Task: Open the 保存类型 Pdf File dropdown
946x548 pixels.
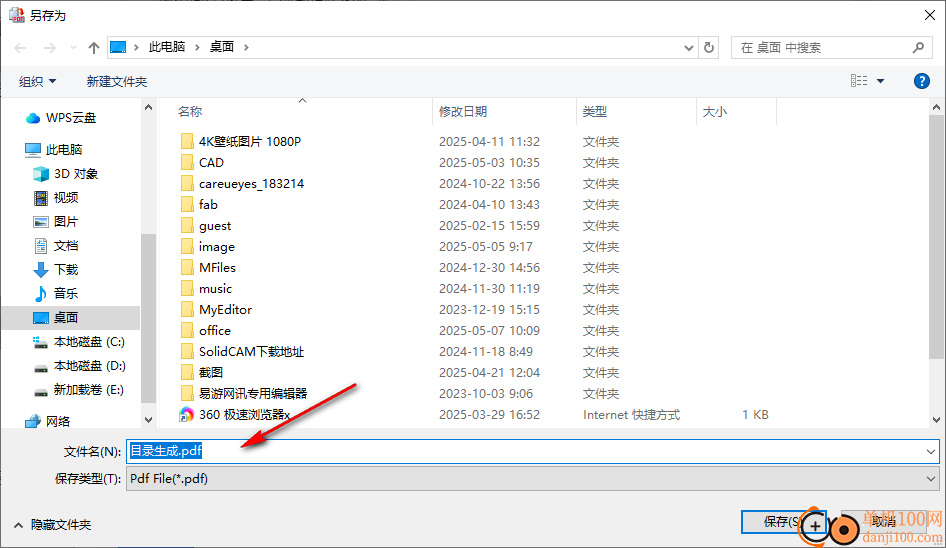Action: click(x=532, y=479)
